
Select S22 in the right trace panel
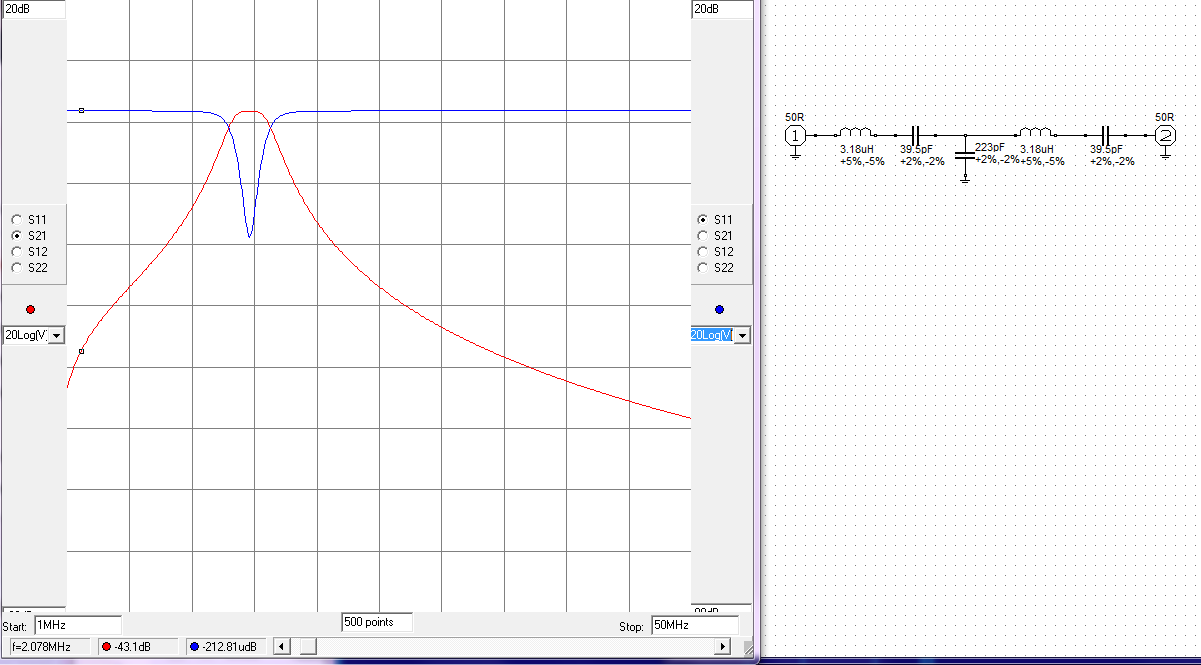702,267
